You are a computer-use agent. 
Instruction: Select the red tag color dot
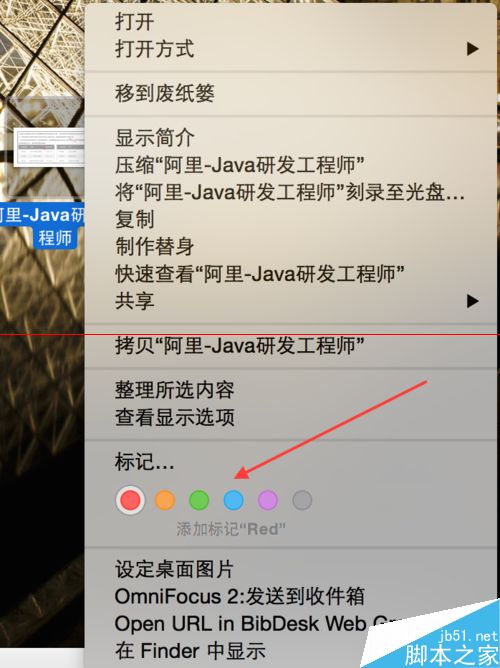(130, 500)
